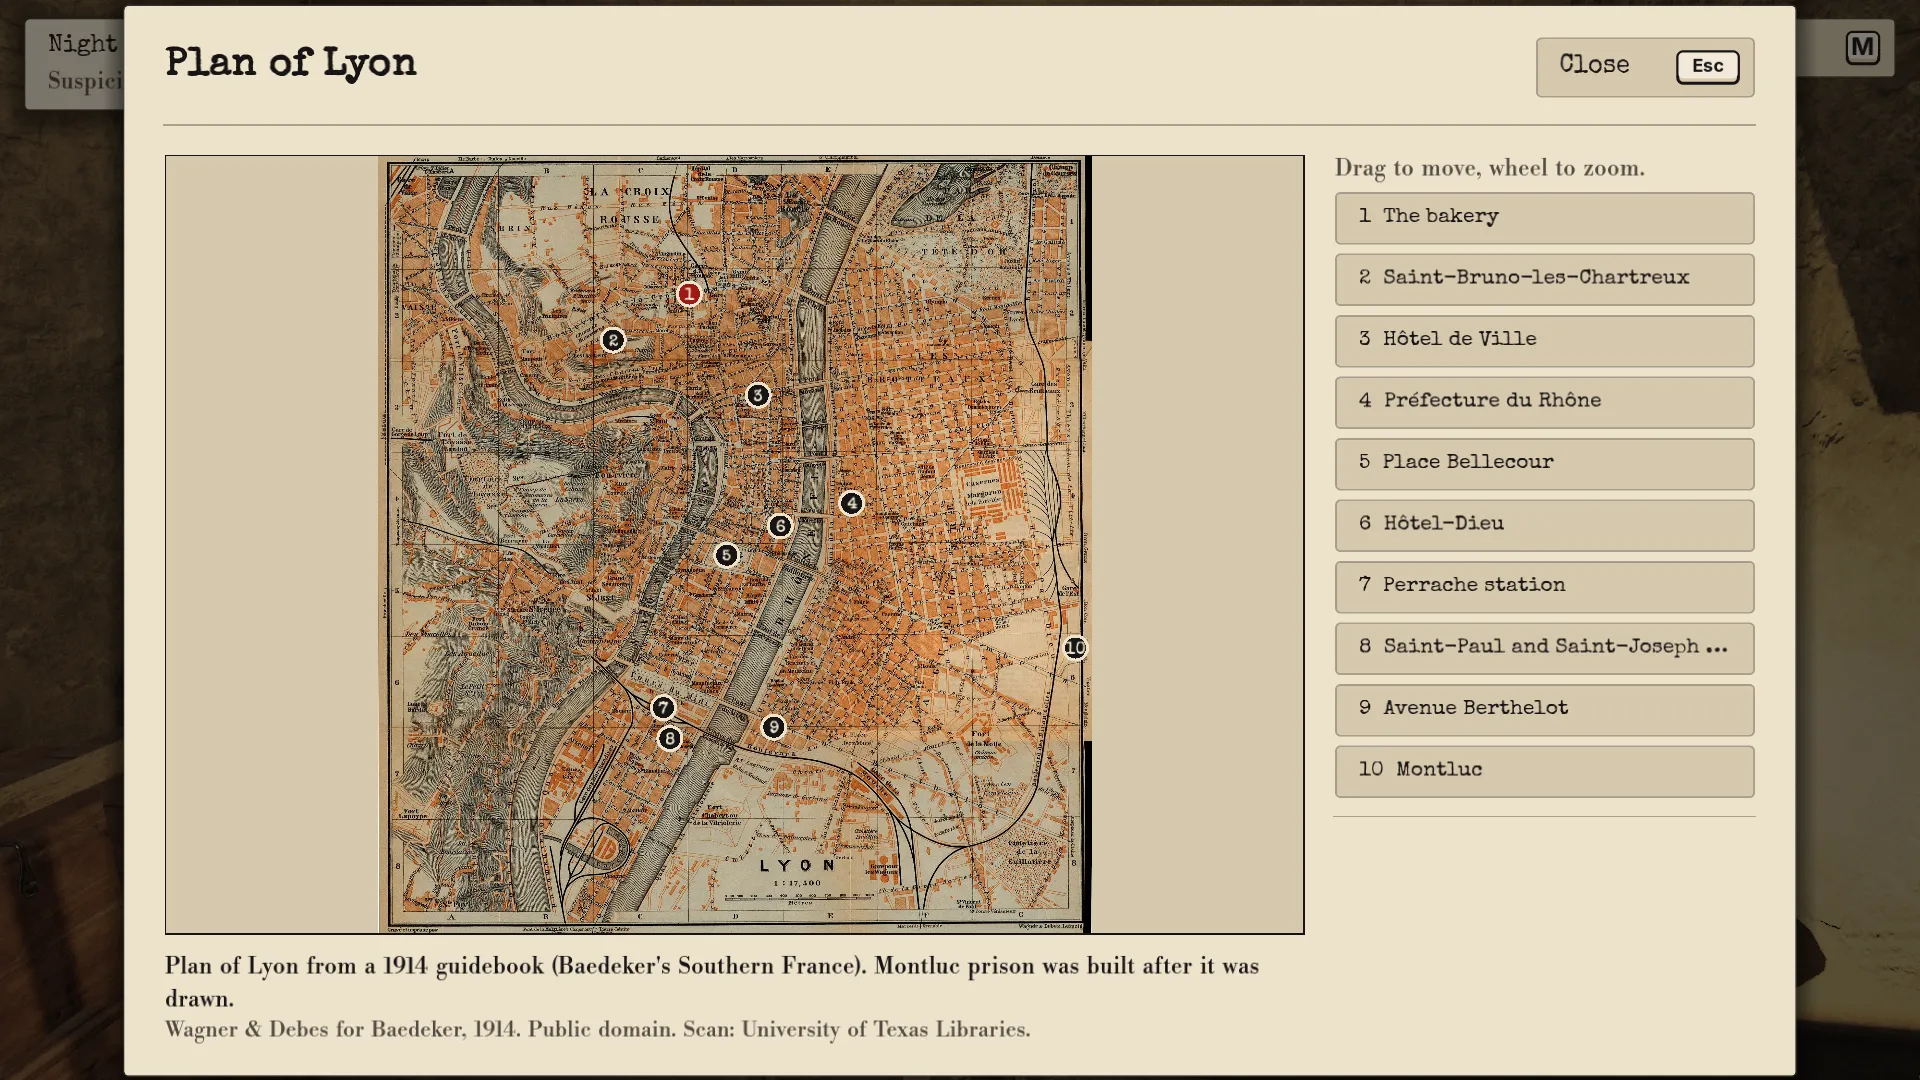1920x1080 pixels.
Task: Choose Montluc from the location list
Action: [1544, 771]
